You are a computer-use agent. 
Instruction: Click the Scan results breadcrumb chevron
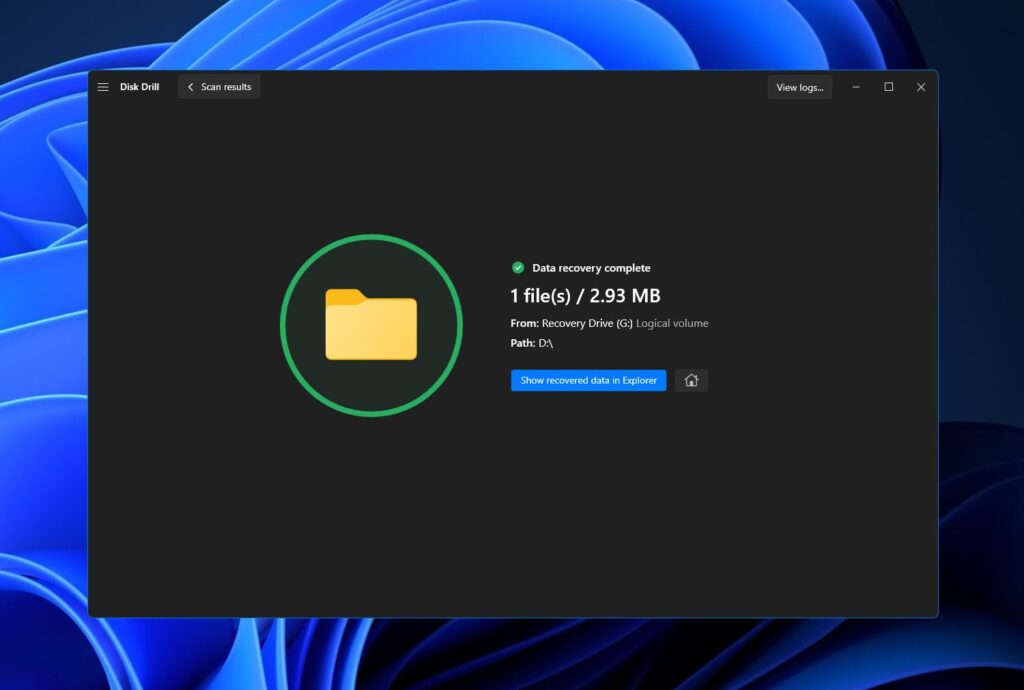coord(190,87)
